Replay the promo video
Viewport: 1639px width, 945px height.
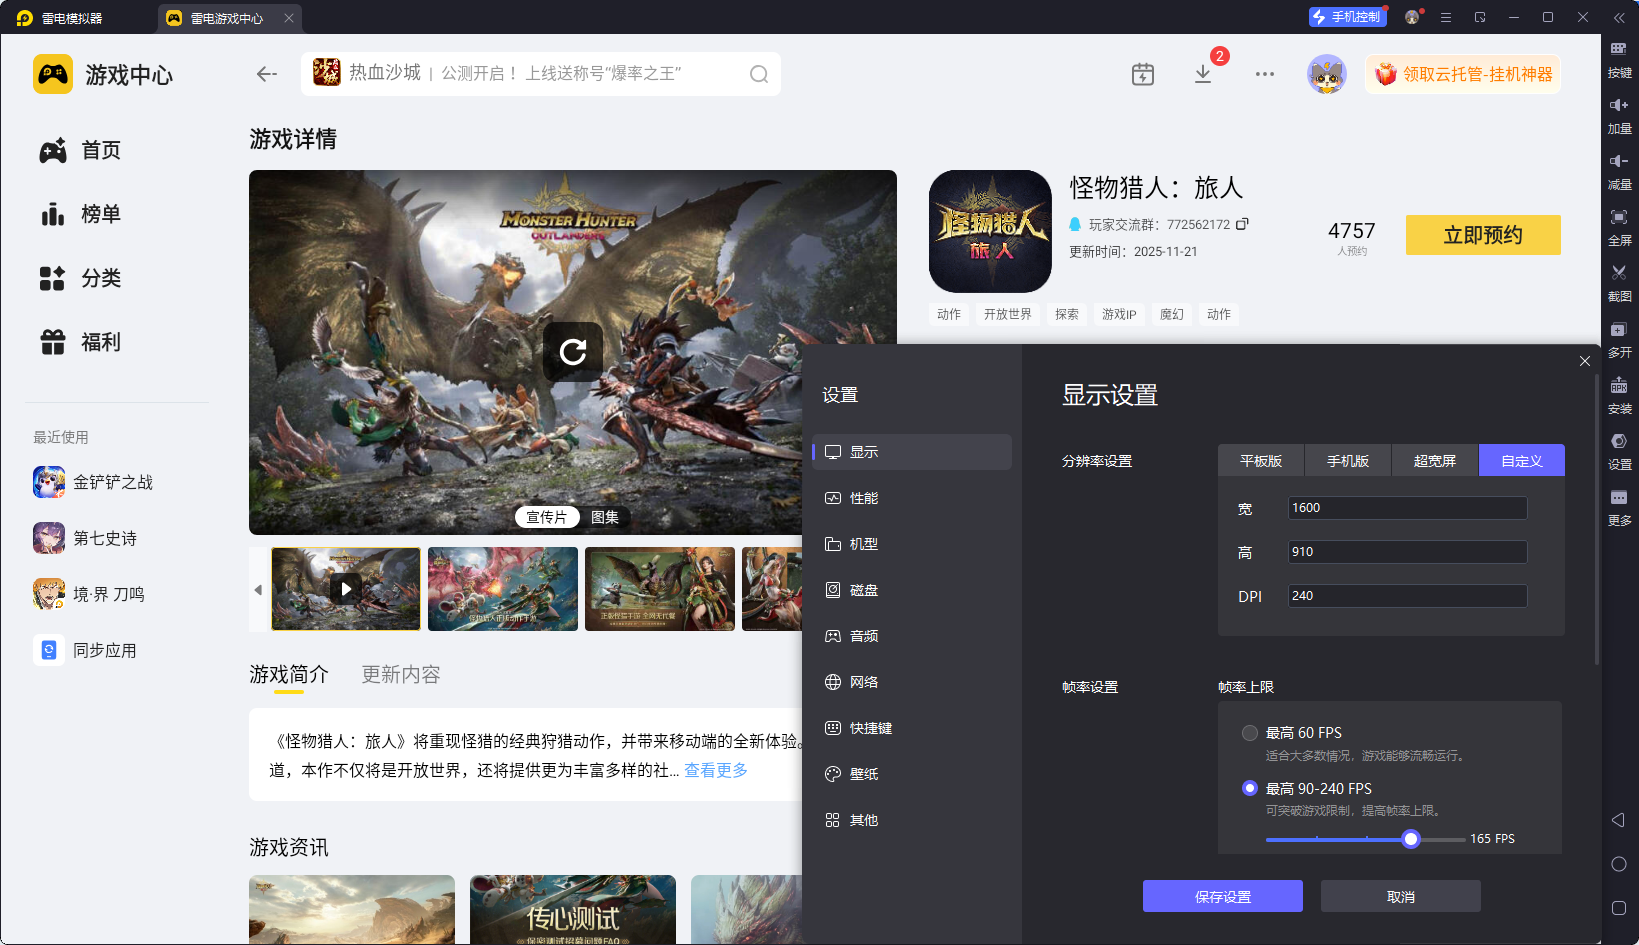tap(572, 352)
